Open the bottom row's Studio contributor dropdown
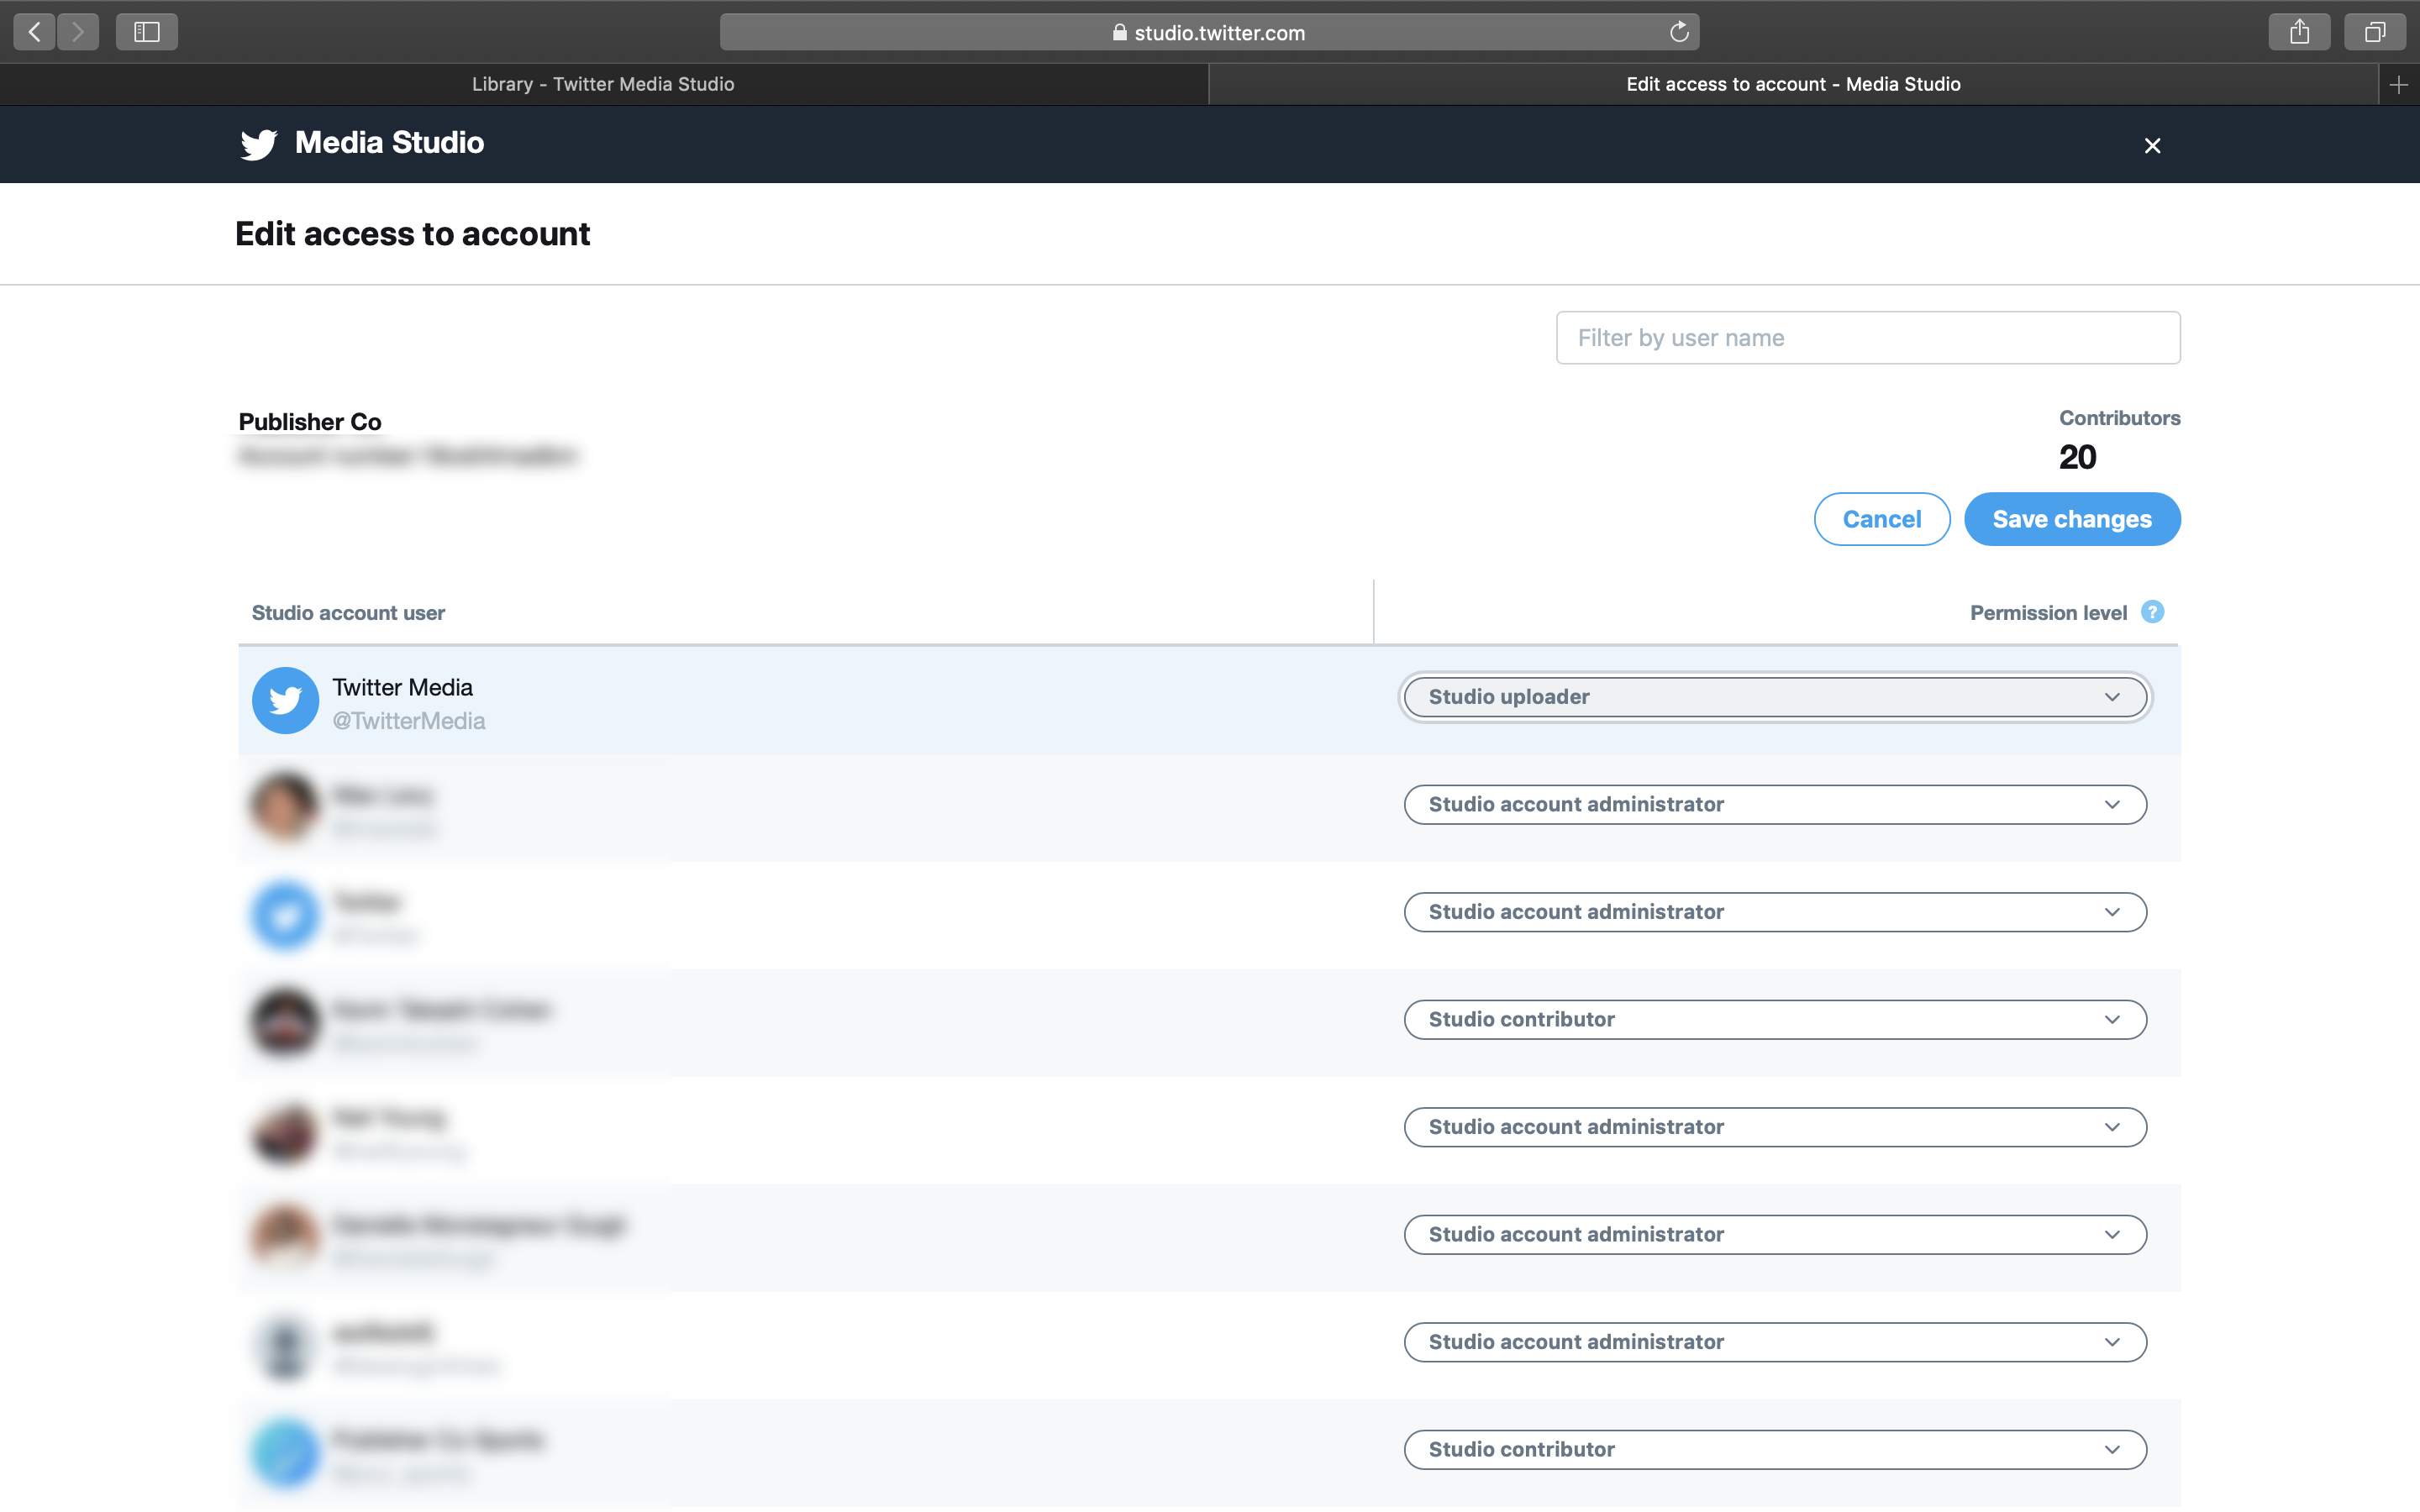This screenshot has height=1512, width=2420. [x=1775, y=1449]
